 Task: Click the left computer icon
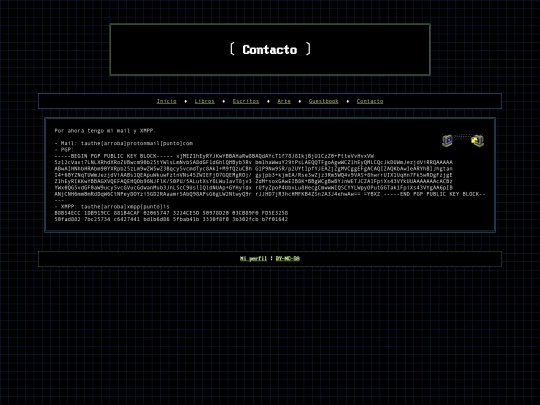coord(447,141)
